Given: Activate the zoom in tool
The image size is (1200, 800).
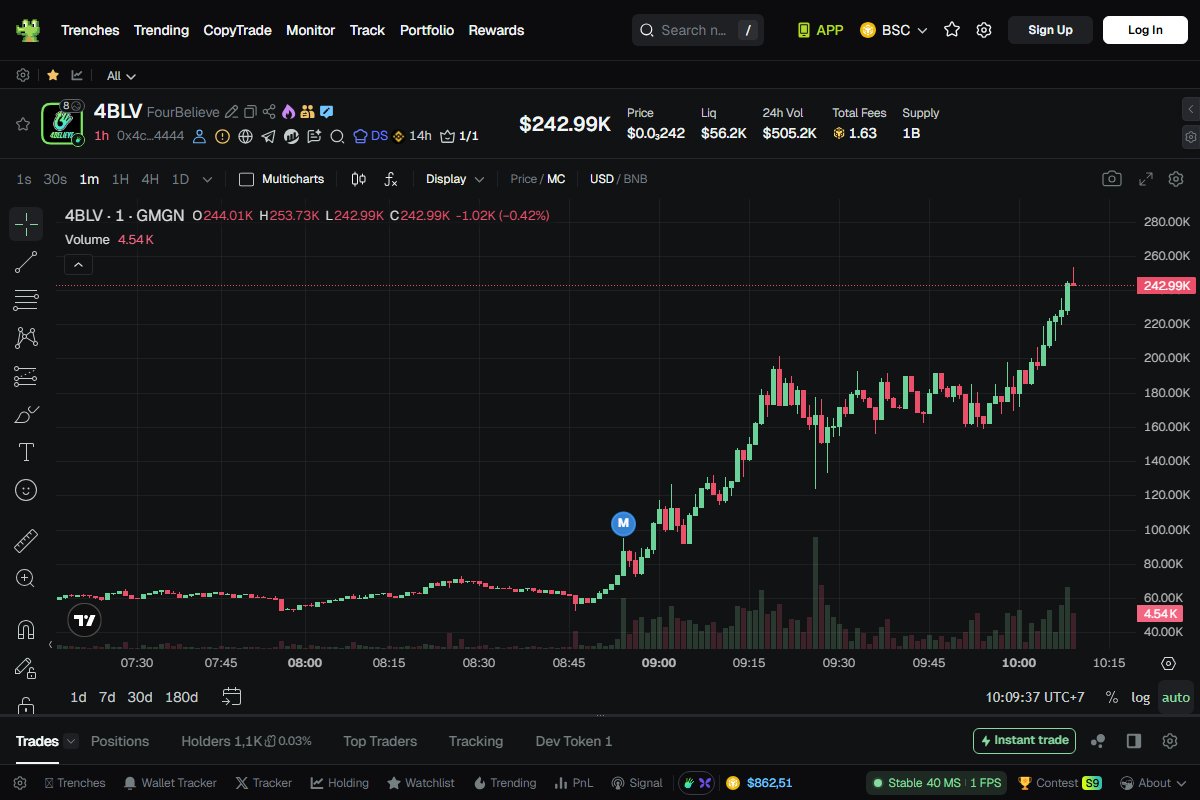Looking at the screenshot, I should tap(26, 578).
